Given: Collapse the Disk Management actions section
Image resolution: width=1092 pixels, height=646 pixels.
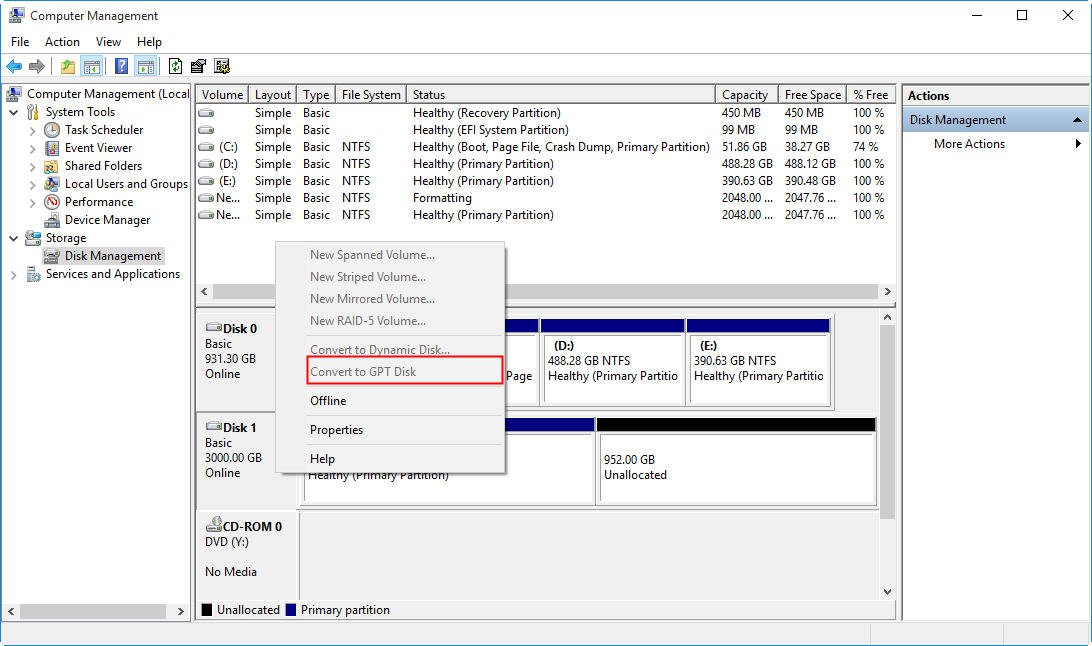Looking at the screenshot, I should point(1077,120).
